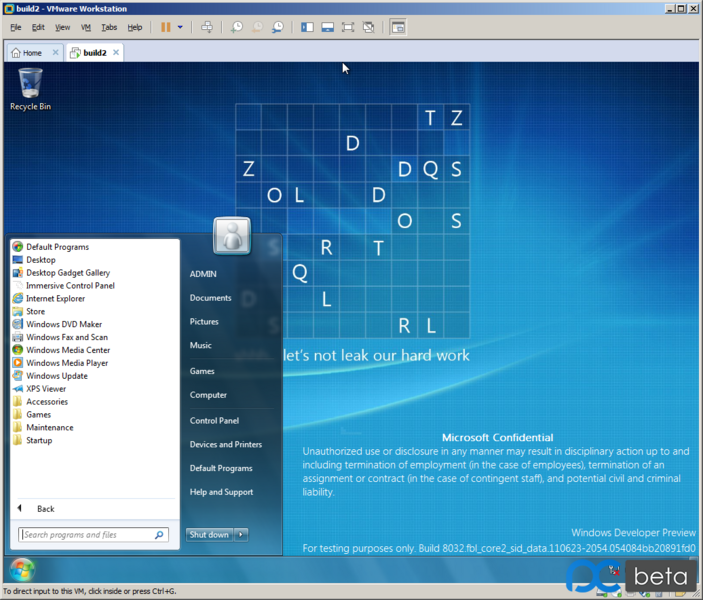Pause the virtual machine with toolbar button
Viewport: 703px width, 600px height.
point(165,27)
